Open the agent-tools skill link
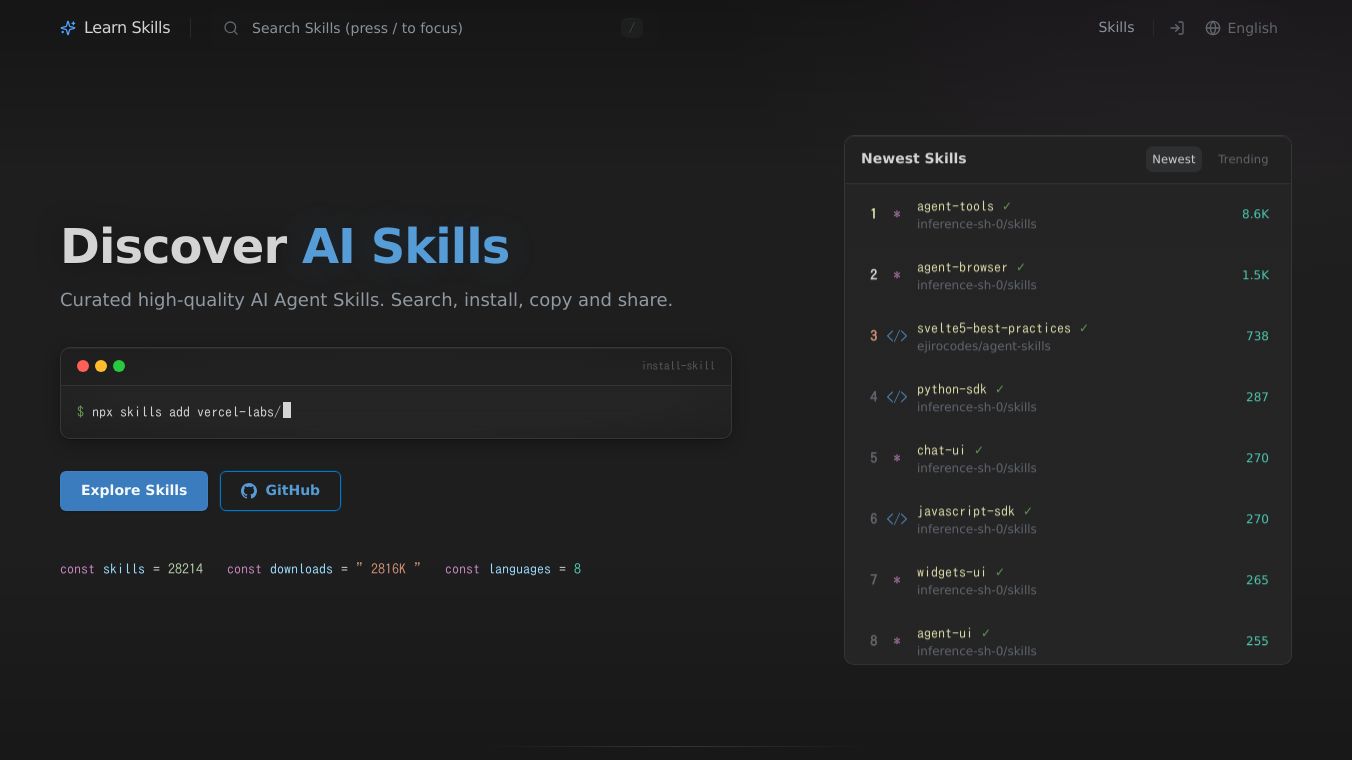The height and width of the screenshot is (760, 1352). pyautogui.click(x=955, y=206)
